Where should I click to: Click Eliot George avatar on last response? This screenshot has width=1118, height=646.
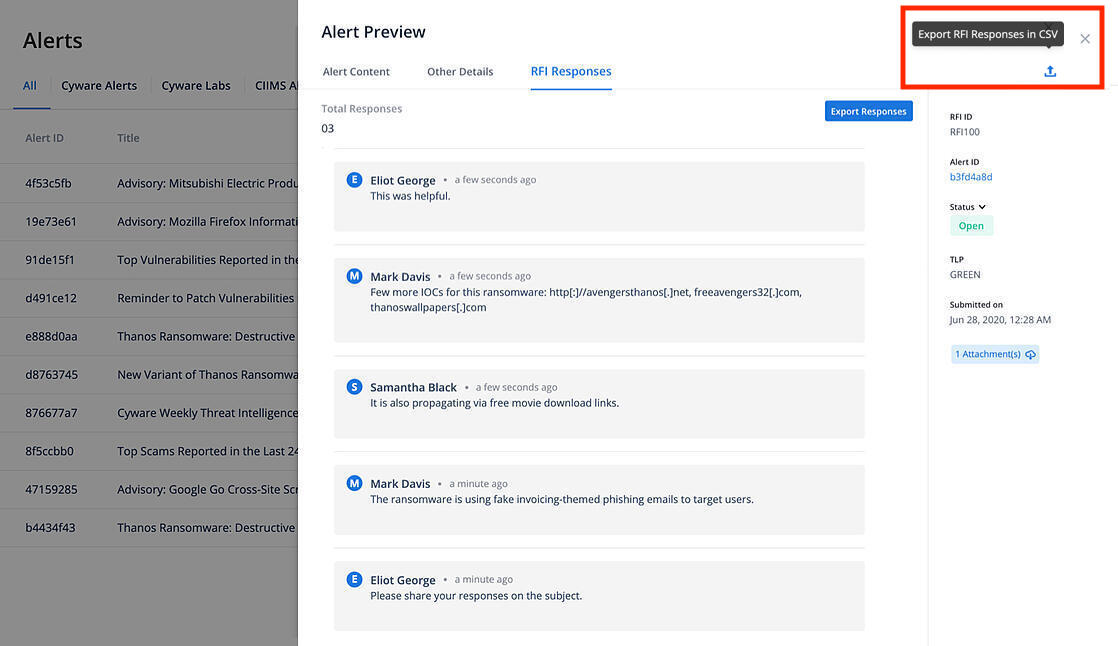[354, 579]
